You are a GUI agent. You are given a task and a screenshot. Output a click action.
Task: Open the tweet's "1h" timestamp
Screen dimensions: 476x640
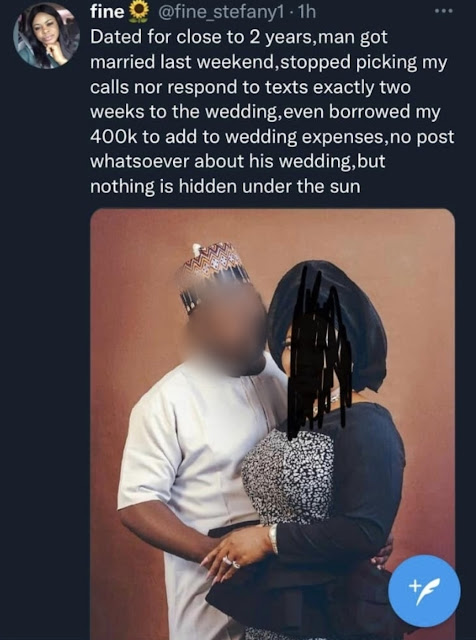tap(307, 12)
